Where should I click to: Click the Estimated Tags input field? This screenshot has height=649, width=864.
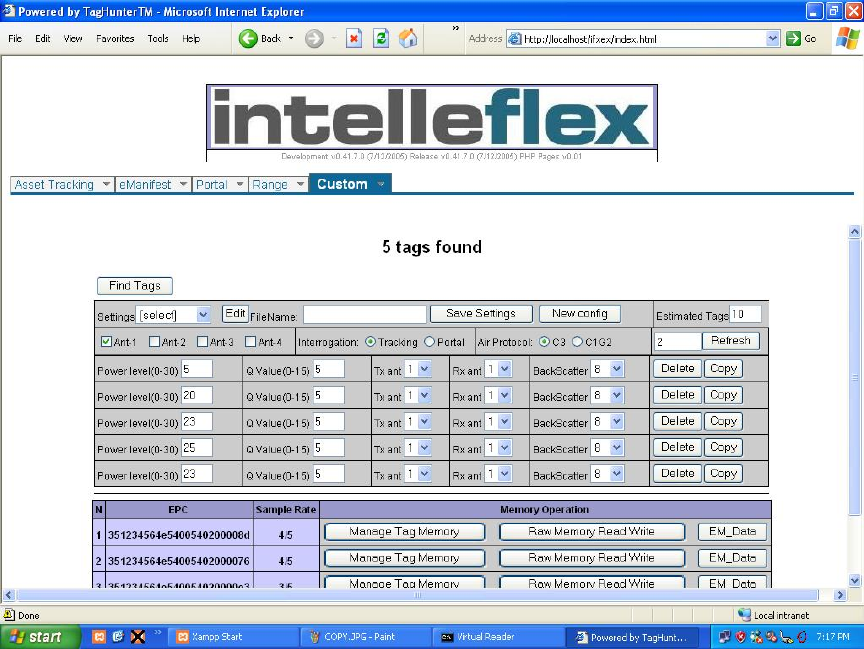coord(745,314)
